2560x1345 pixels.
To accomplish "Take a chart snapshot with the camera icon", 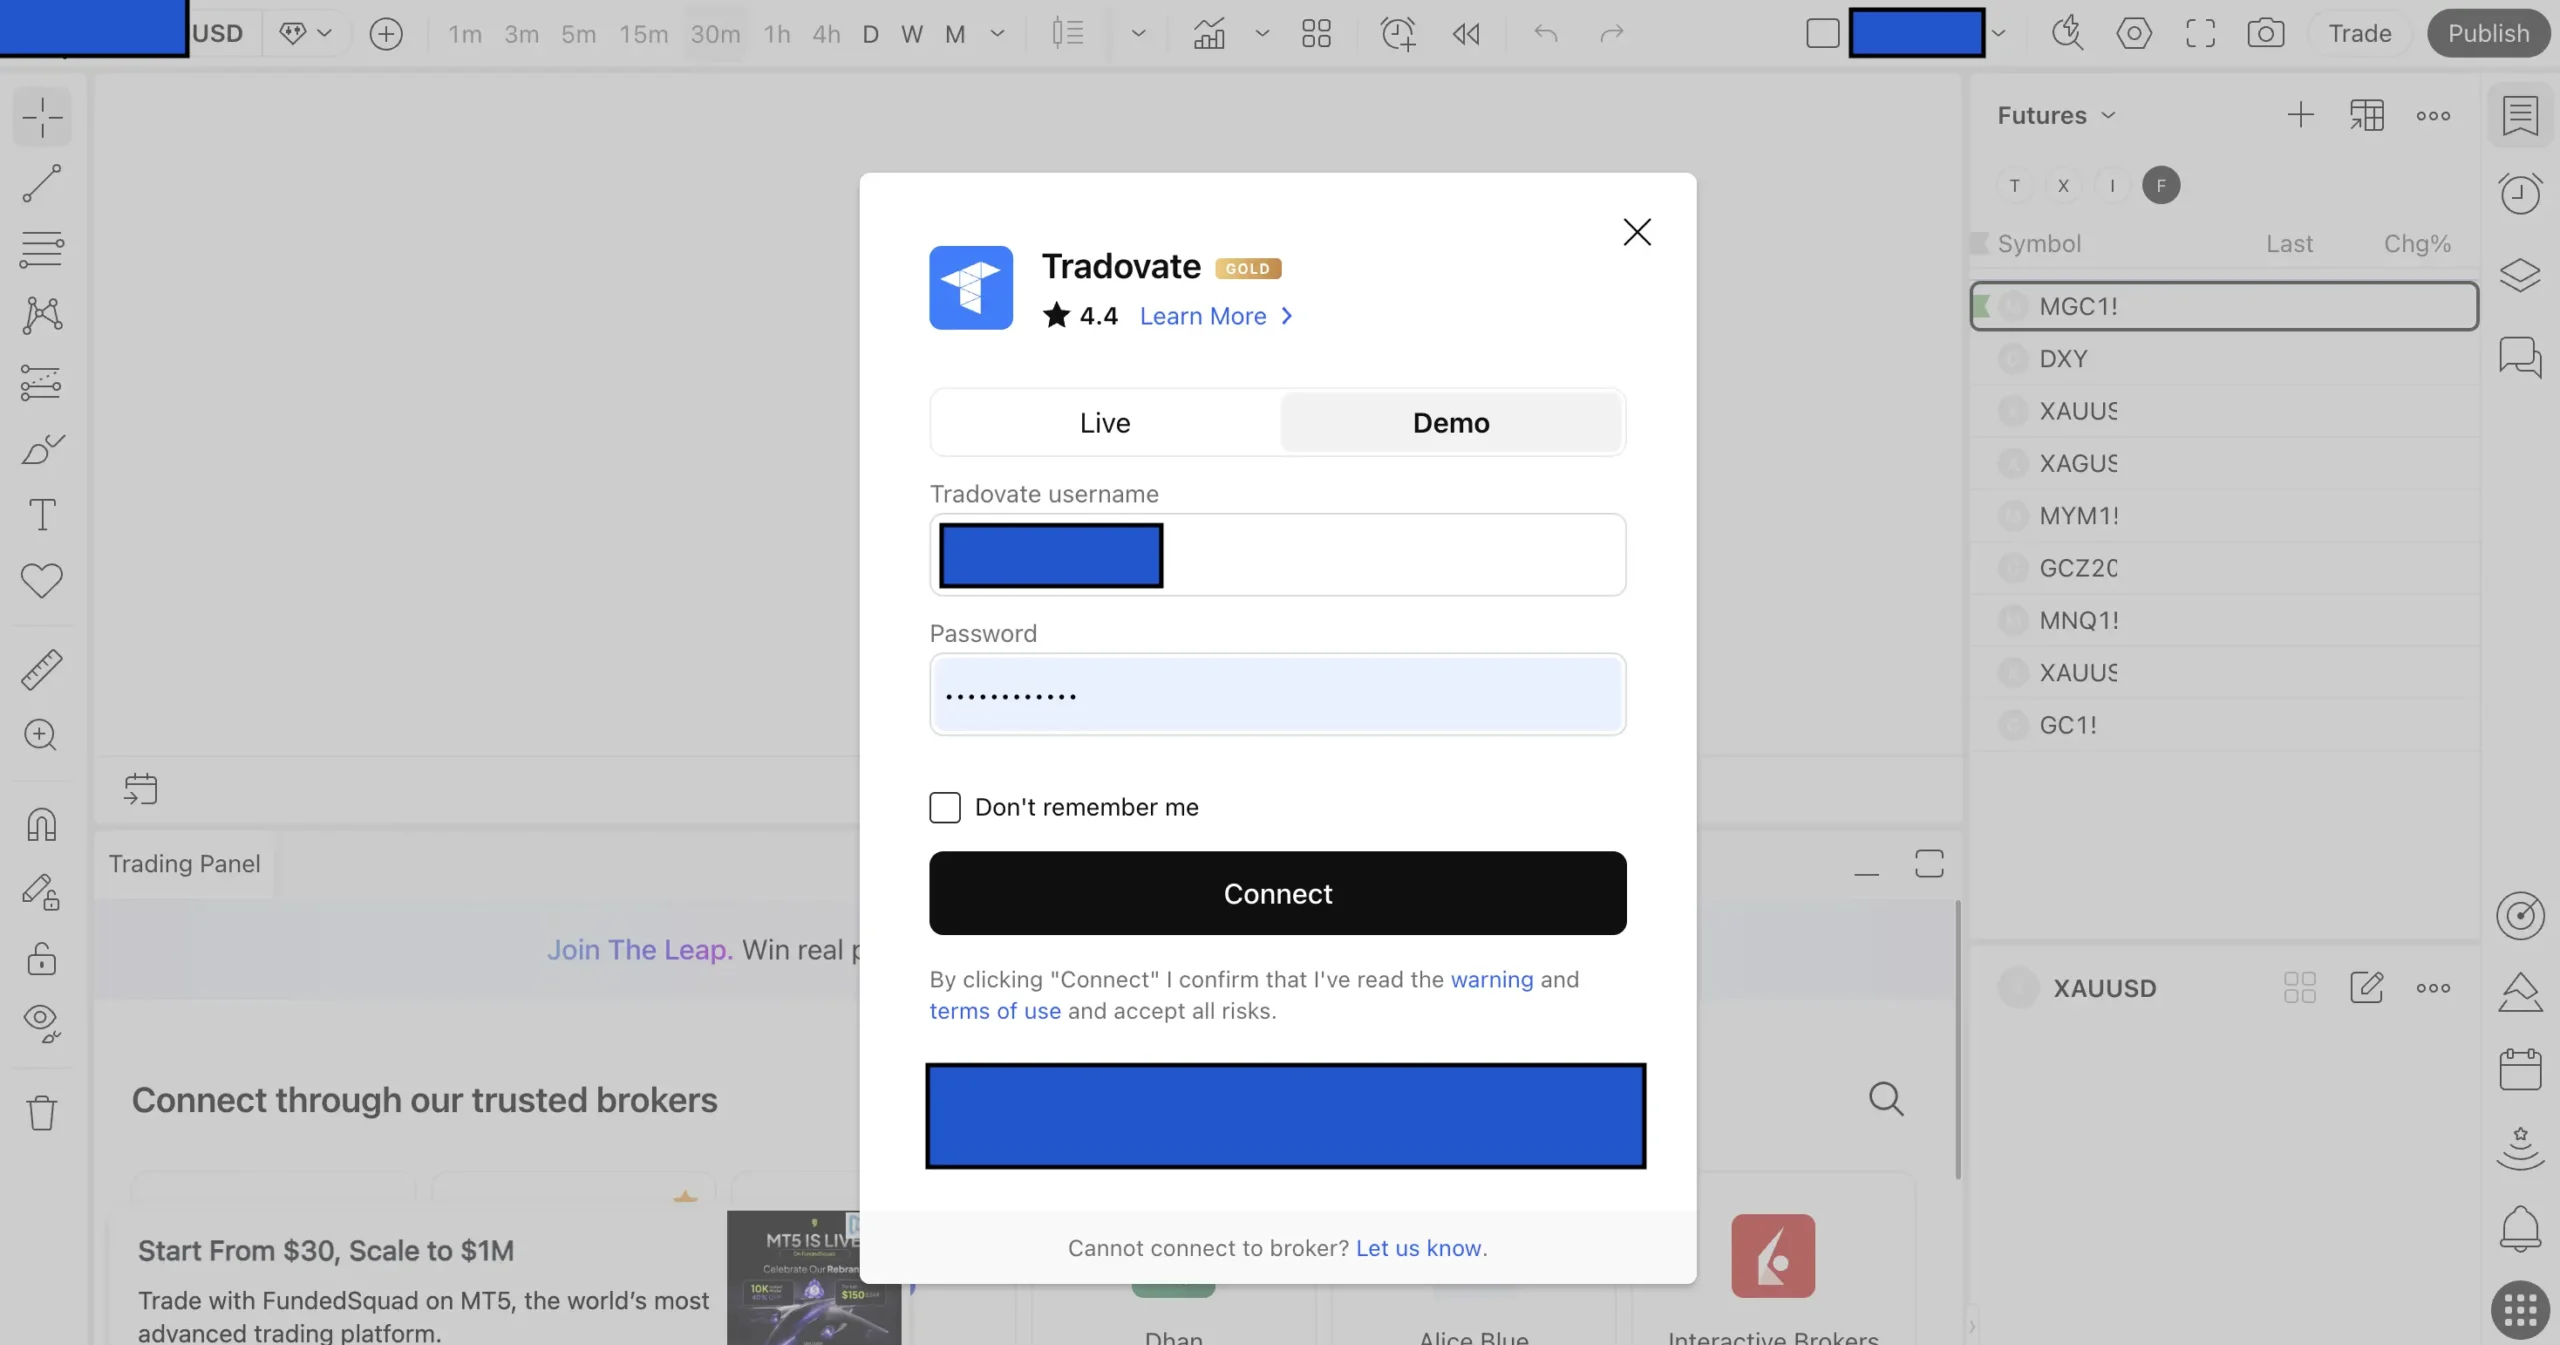I will 2266,33.
